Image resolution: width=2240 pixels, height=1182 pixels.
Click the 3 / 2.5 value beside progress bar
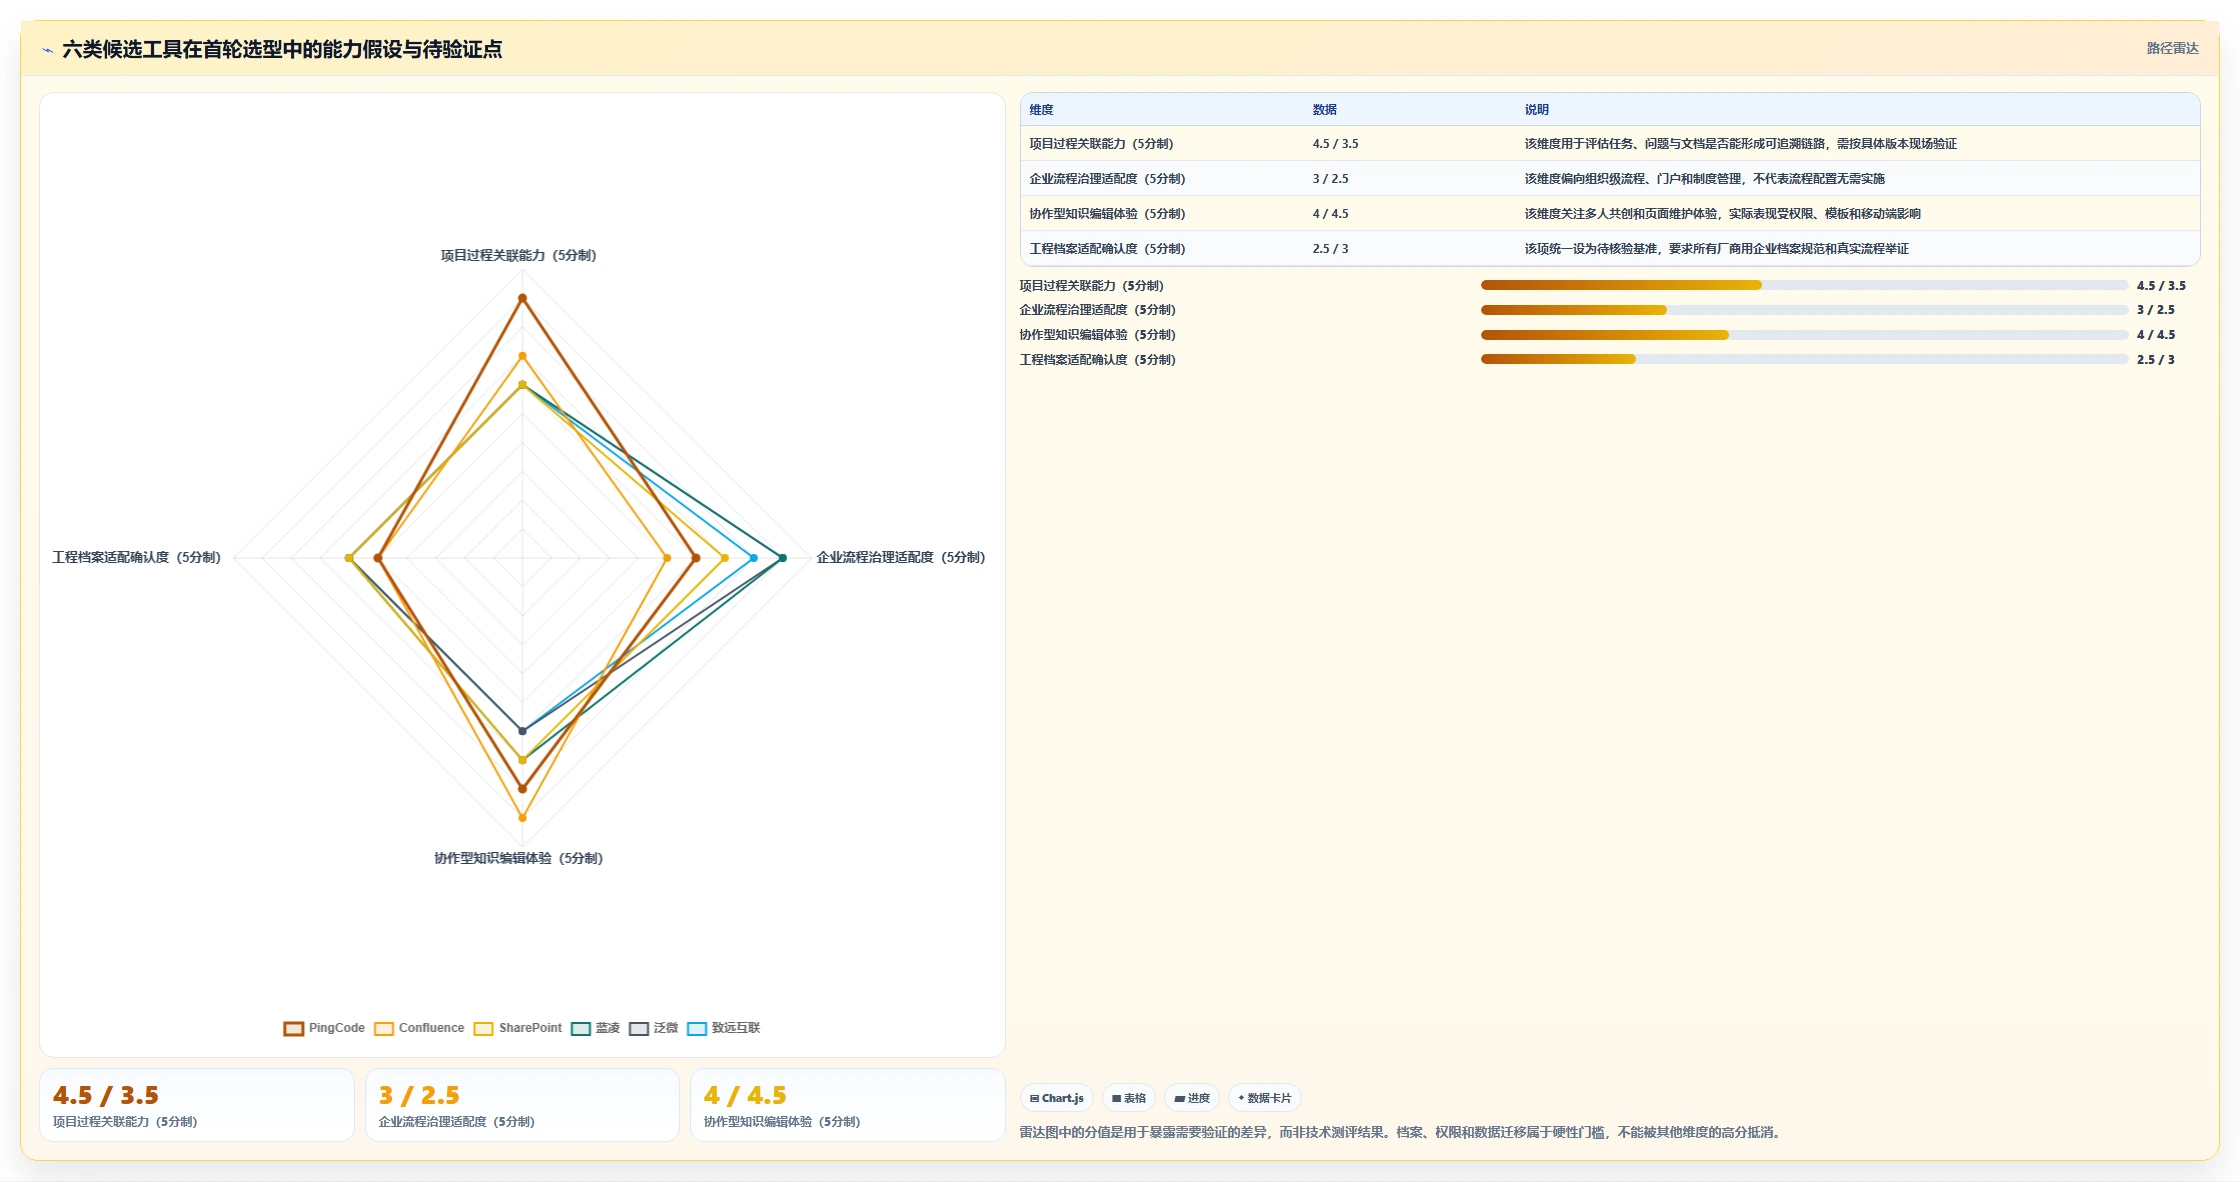click(x=2155, y=310)
